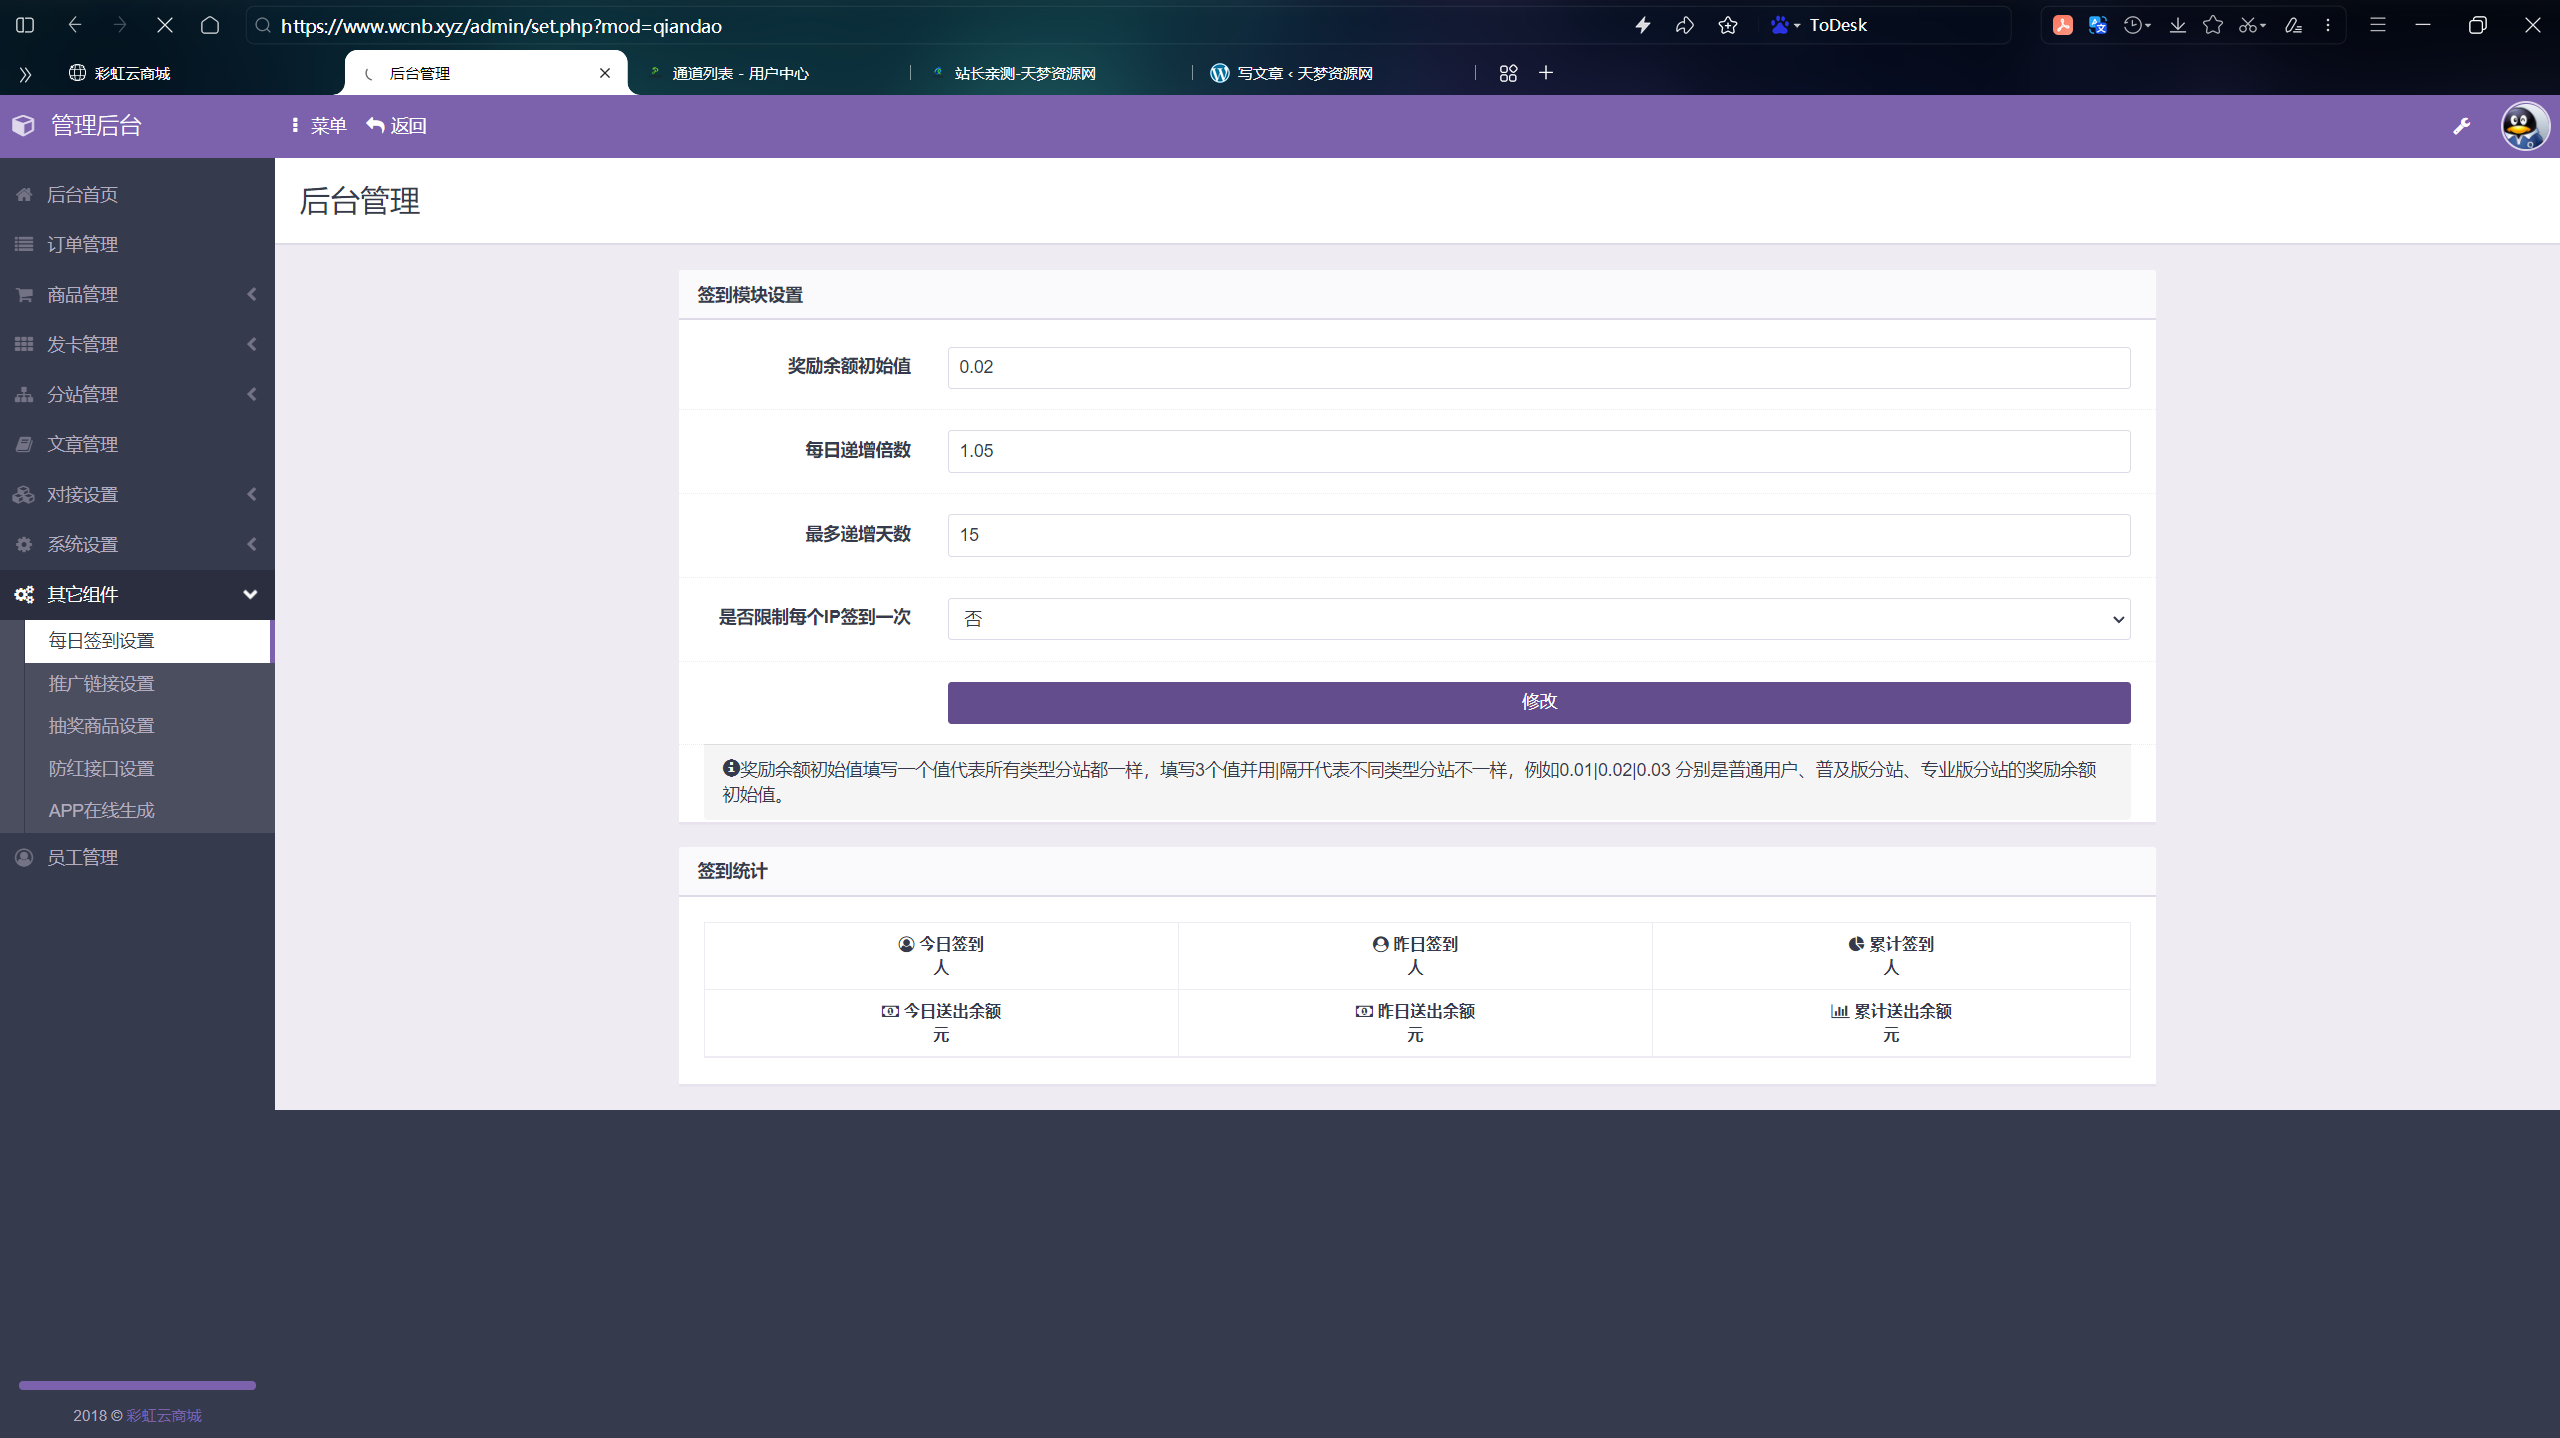The width and height of the screenshot is (2560, 1438).
Task: Collapse the 其它组件 menu chevron
Action: pos(250,594)
